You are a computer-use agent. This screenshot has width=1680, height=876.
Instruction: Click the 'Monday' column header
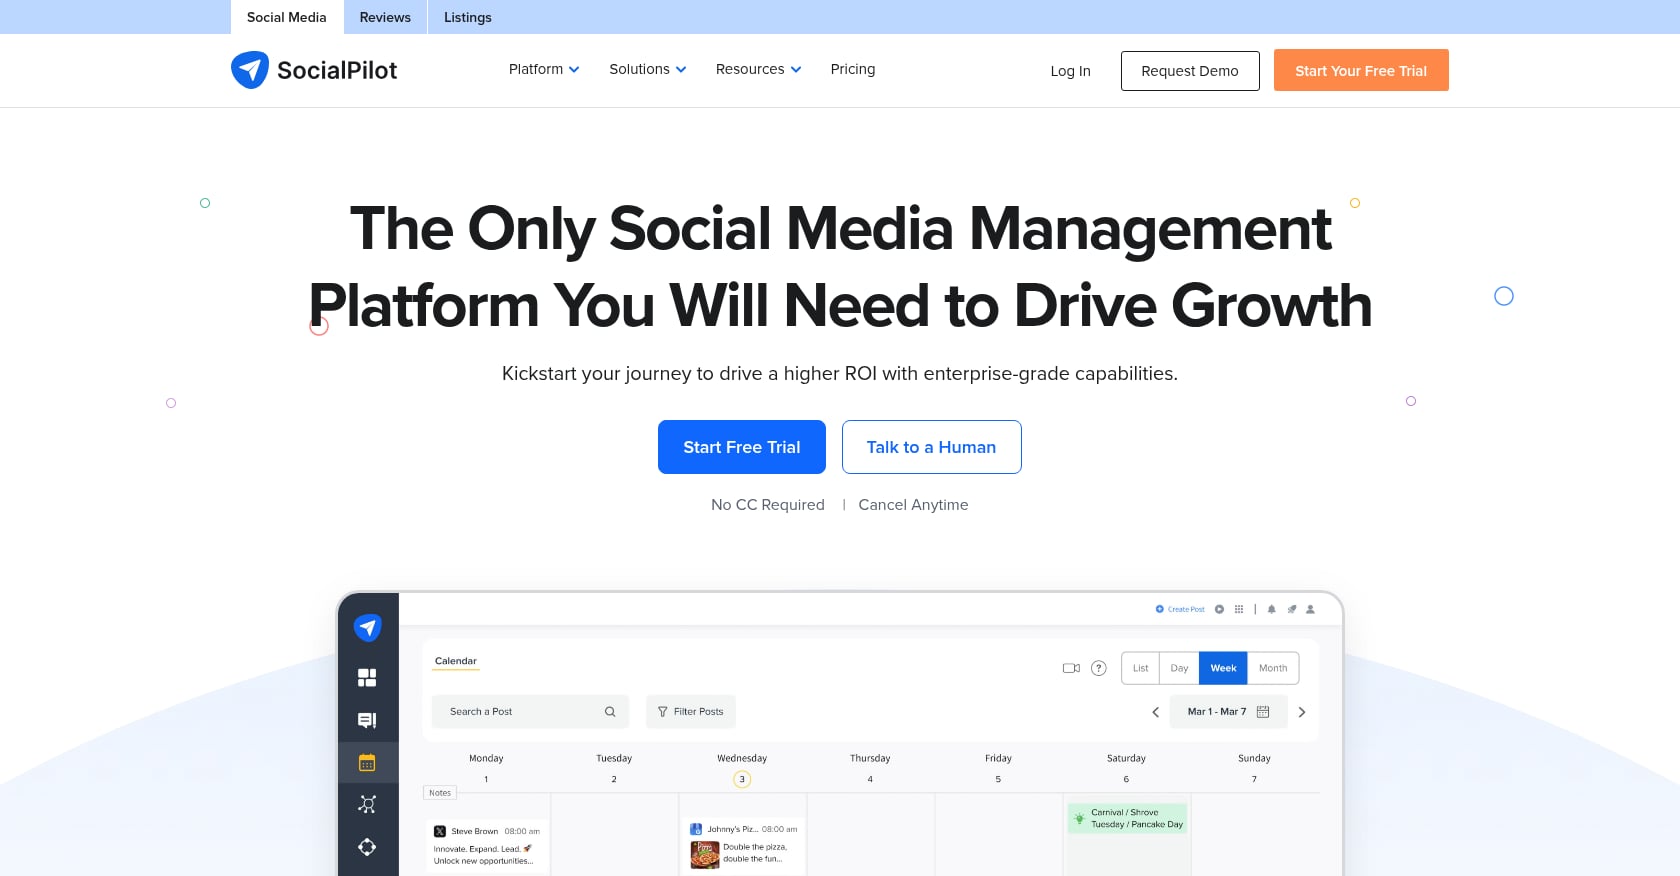click(486, 758)
